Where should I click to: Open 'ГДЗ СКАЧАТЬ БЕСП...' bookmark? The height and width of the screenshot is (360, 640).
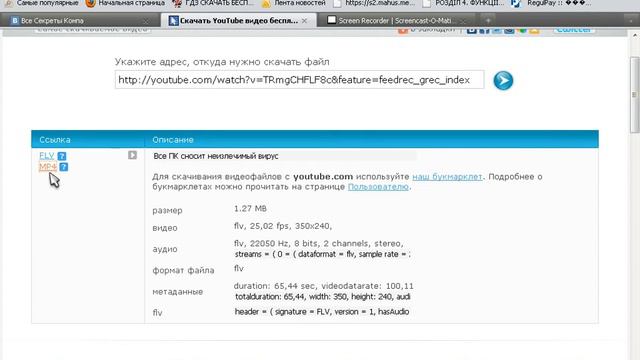point(213,3)
